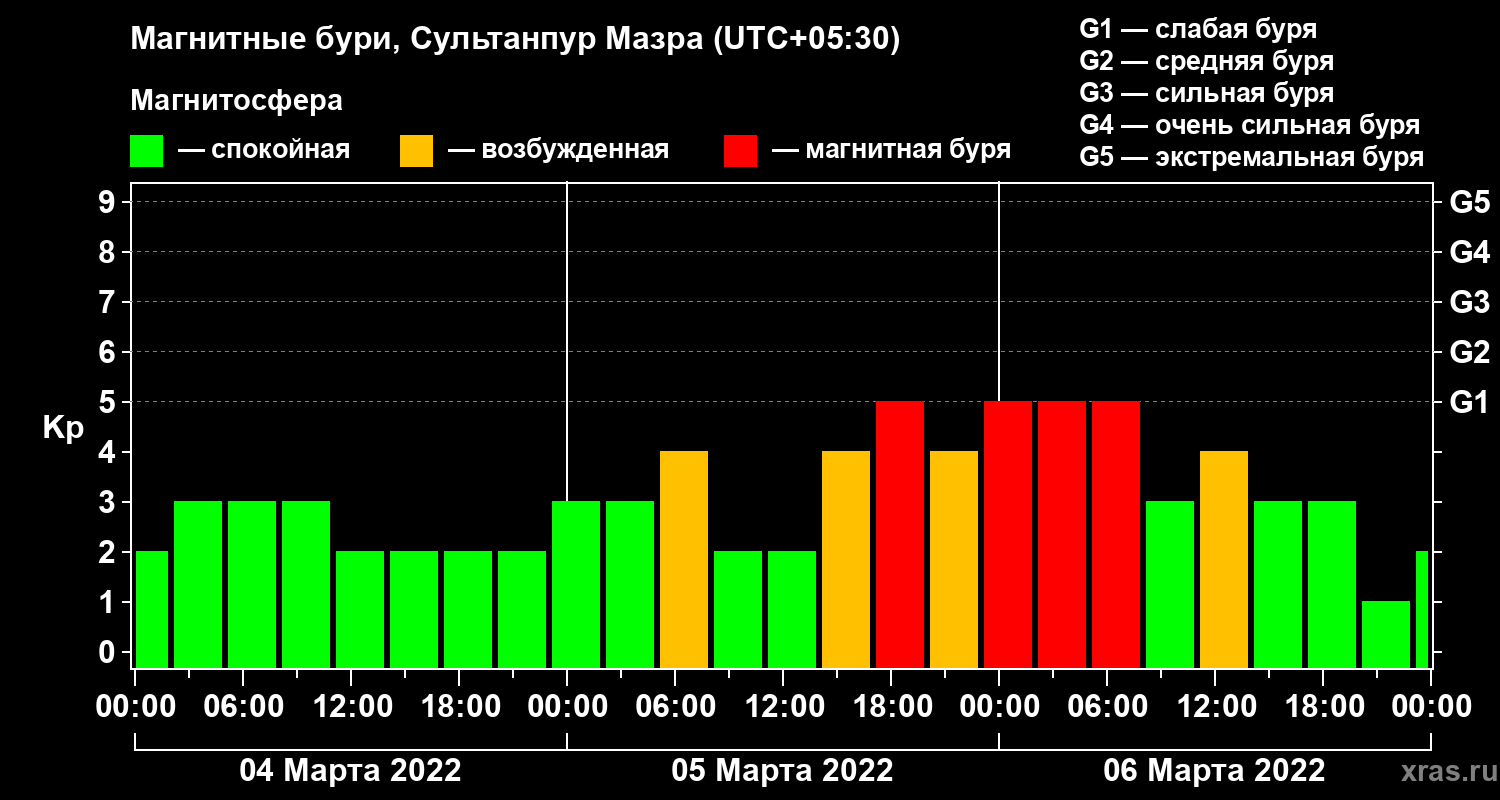This screenshot has width=1500, height=800.
Task: Click 'G3 — сильная буря' legend line
Action: pyautogui.click(x=1207, y=93)
